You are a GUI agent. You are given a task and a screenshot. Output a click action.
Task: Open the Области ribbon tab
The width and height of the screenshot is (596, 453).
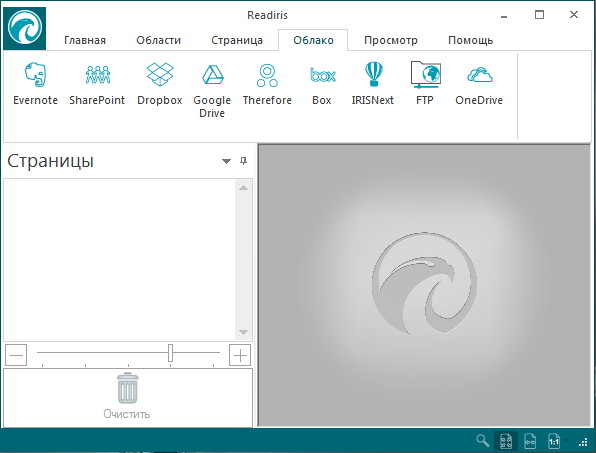click(x=159, y=40)
